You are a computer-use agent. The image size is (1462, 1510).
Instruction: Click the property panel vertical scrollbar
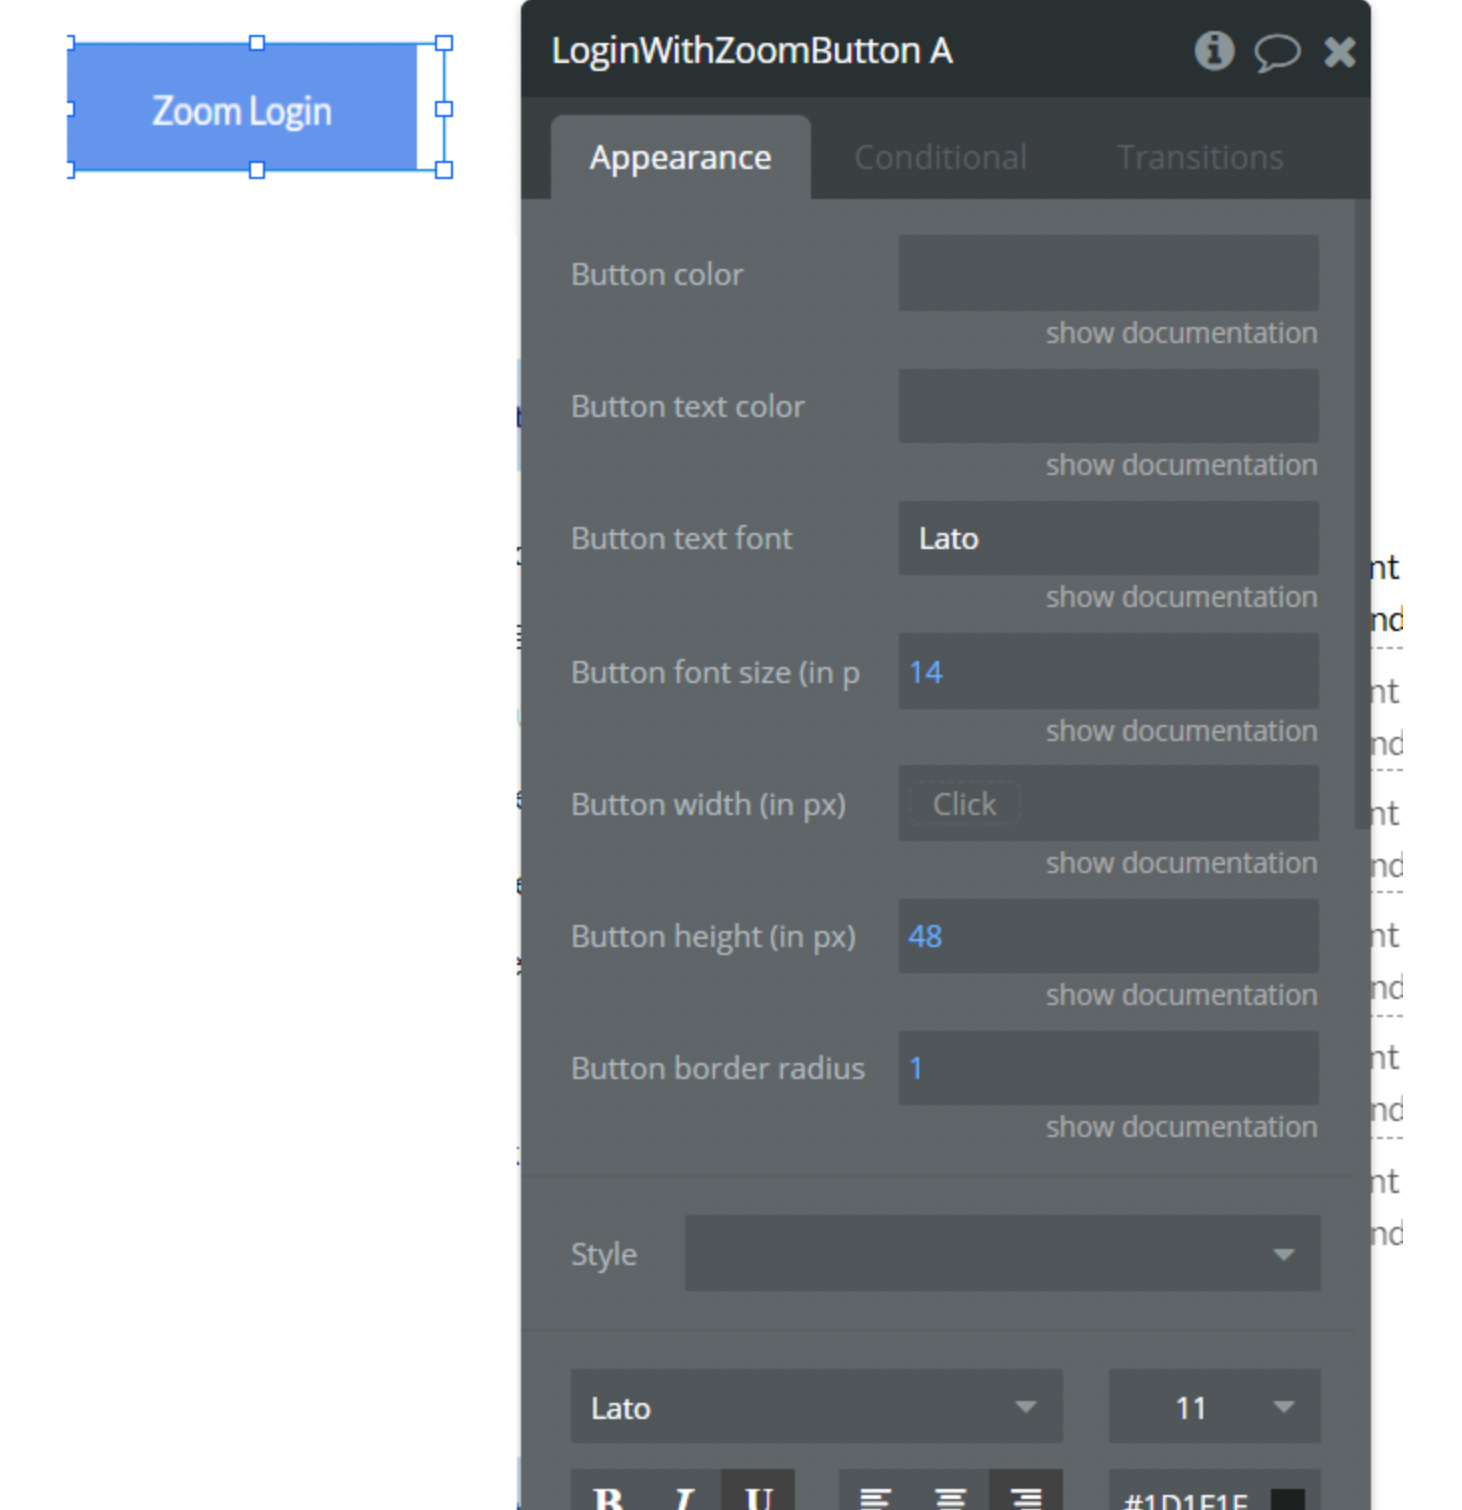click(1362, 514)
